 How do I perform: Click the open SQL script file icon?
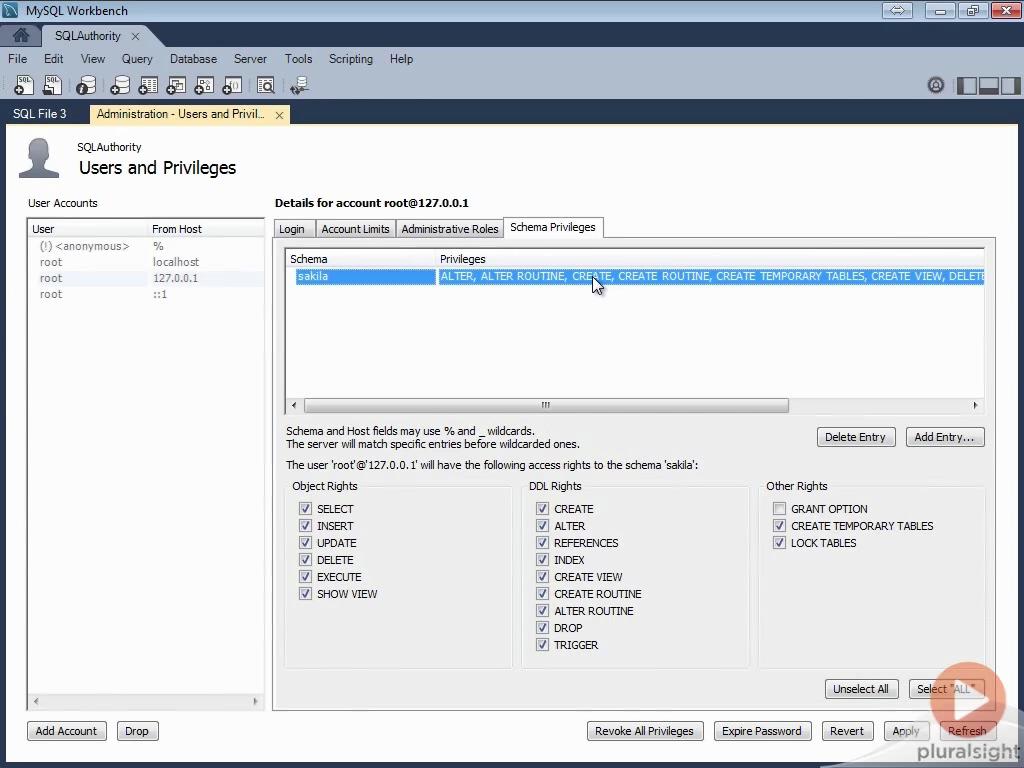tap(52, 86)
